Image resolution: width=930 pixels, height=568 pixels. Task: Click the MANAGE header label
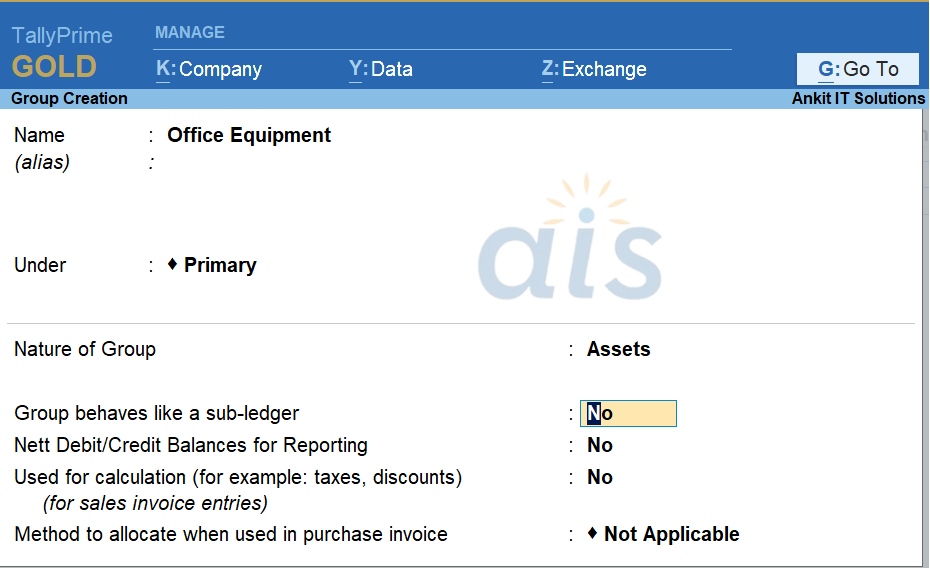click(x=190, y=32)
